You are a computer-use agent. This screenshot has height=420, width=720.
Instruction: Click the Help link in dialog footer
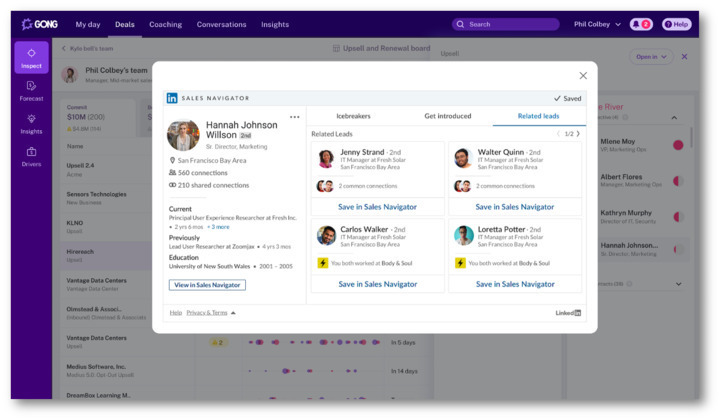coord(176,313)
